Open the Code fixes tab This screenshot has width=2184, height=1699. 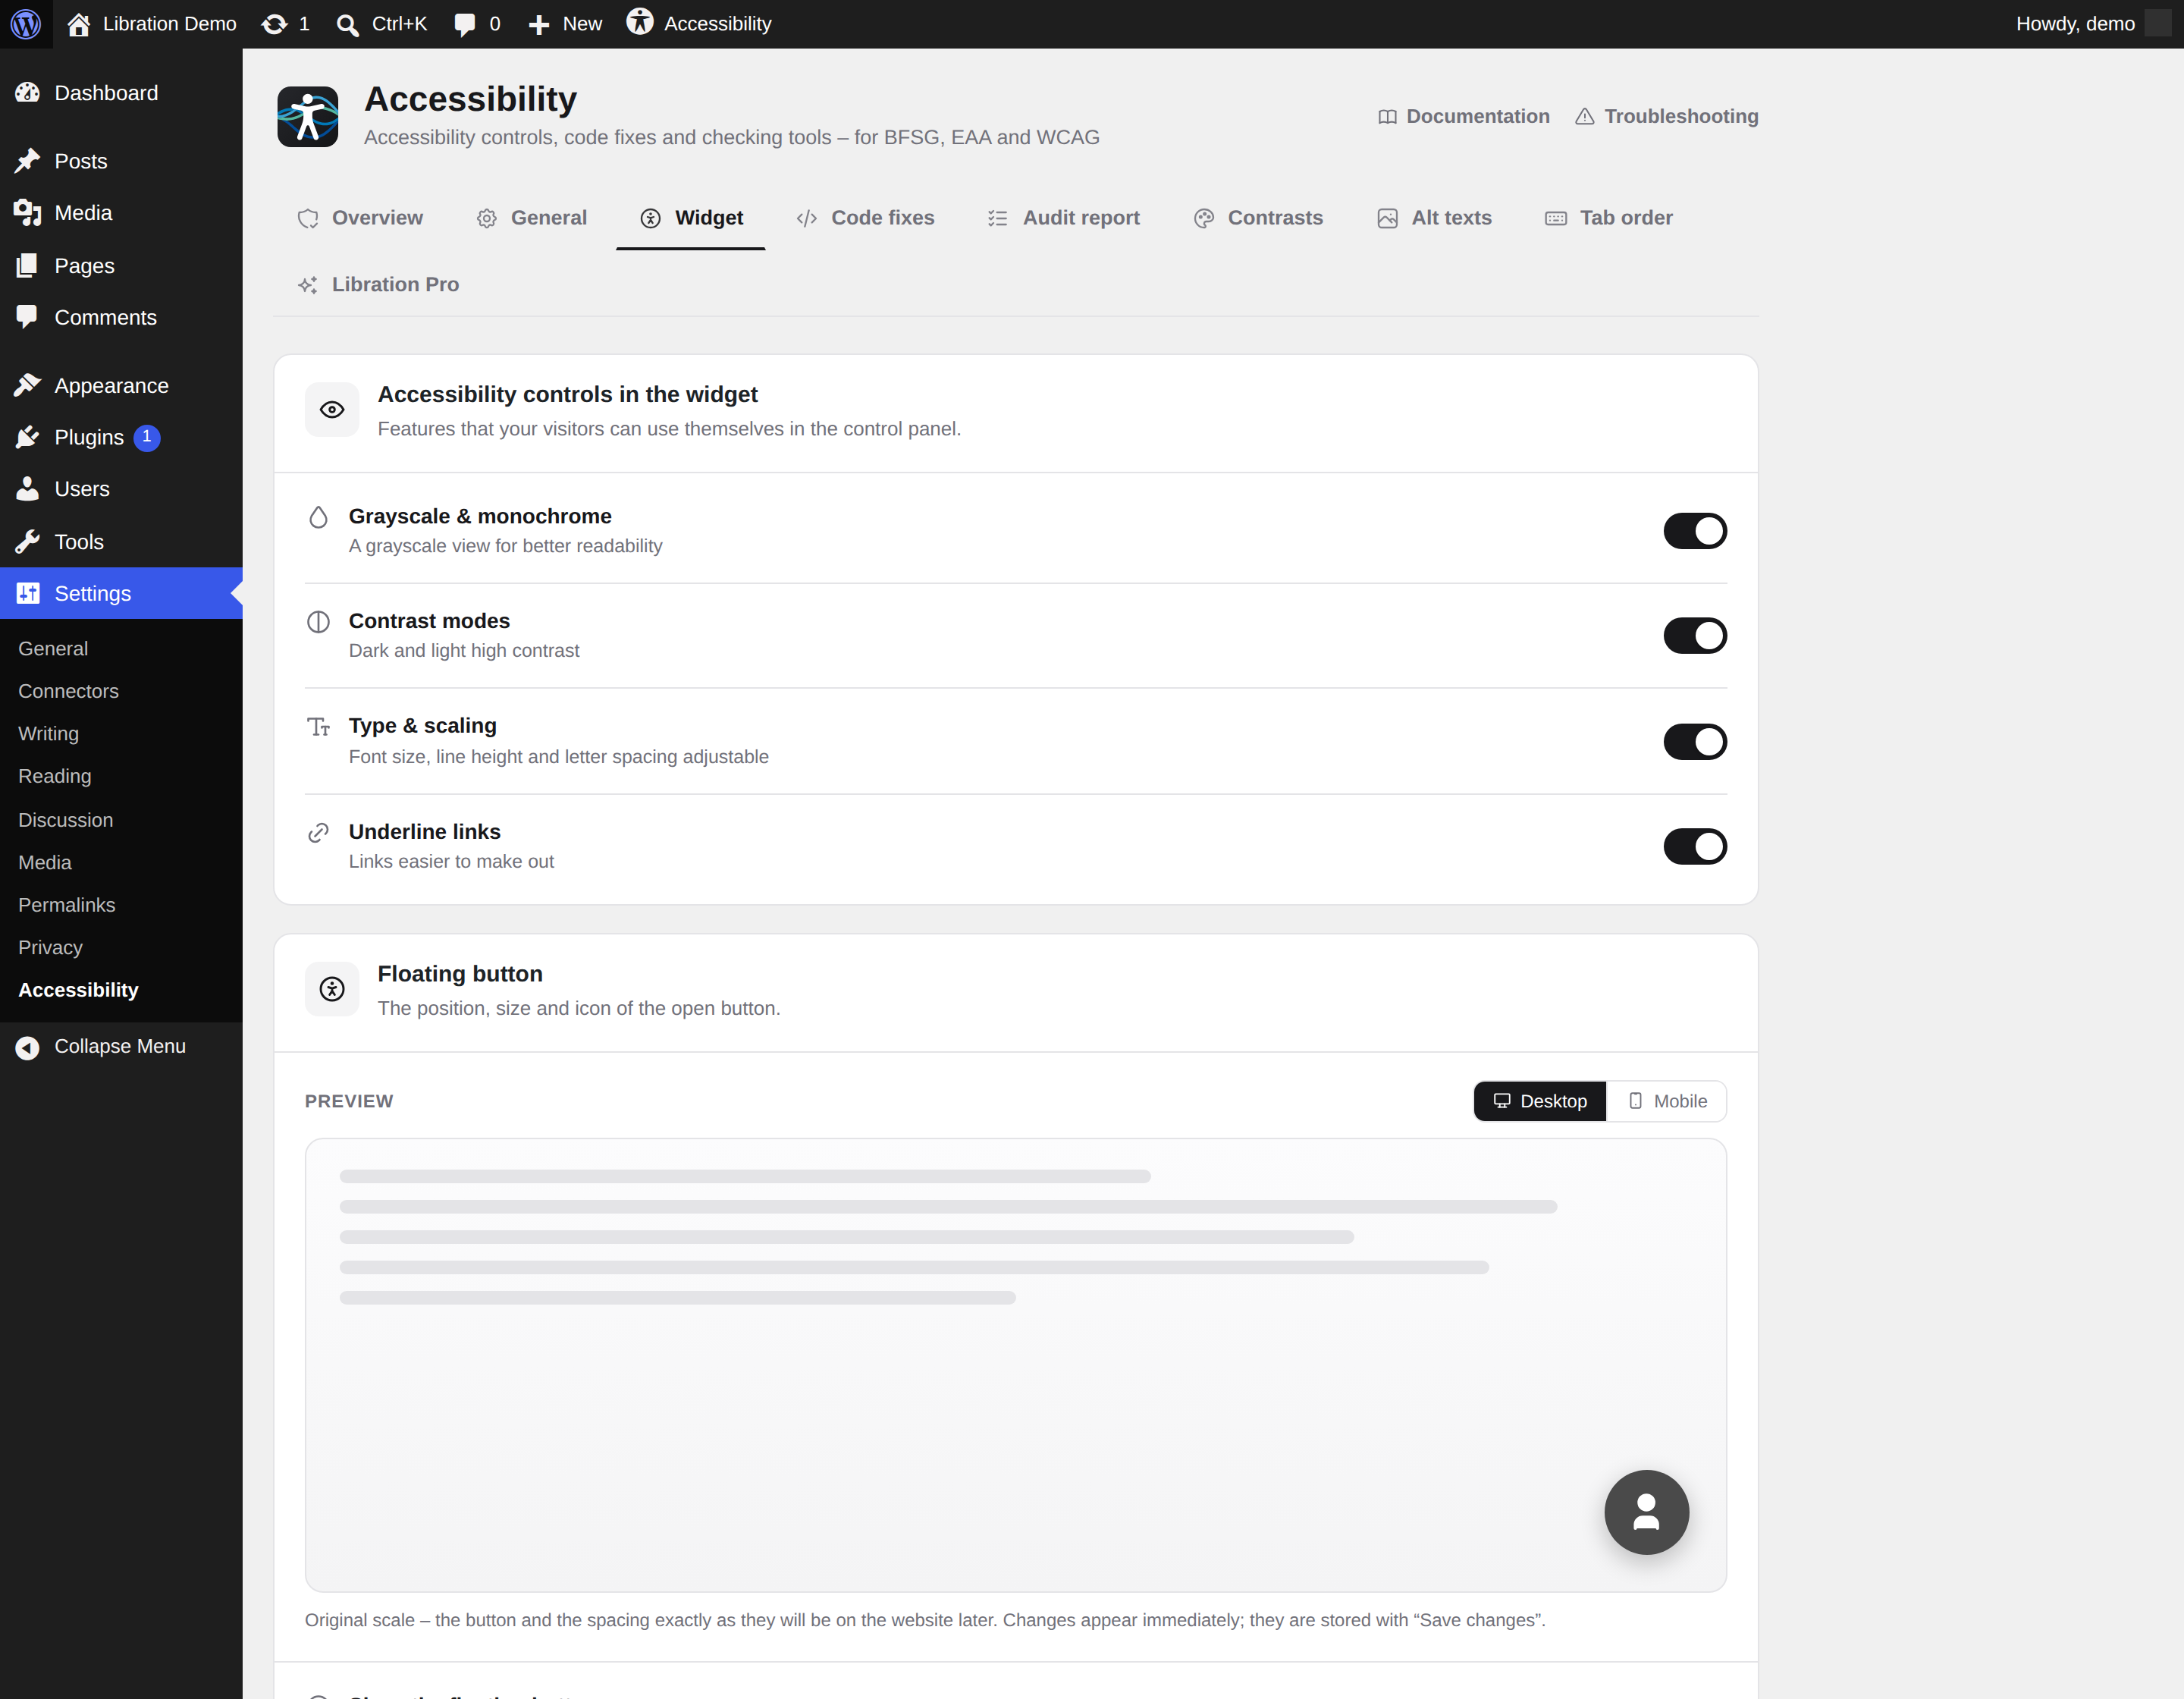pos(865,218)
